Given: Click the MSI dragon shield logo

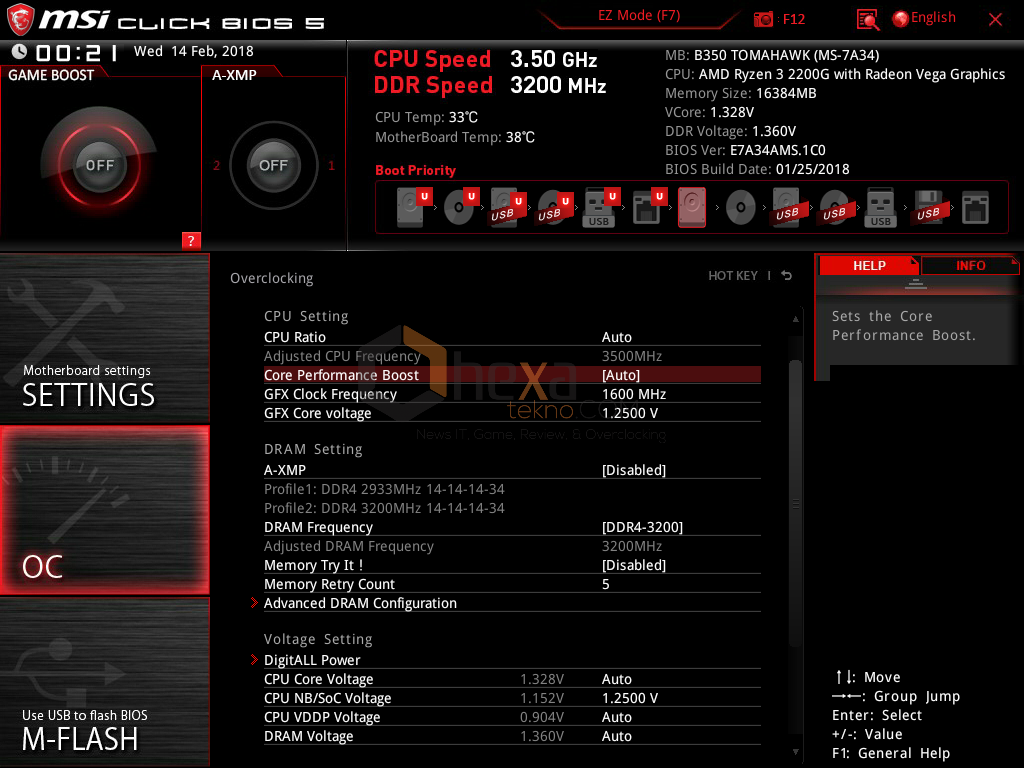Looking at the screenshot, I should coord(20,20).
